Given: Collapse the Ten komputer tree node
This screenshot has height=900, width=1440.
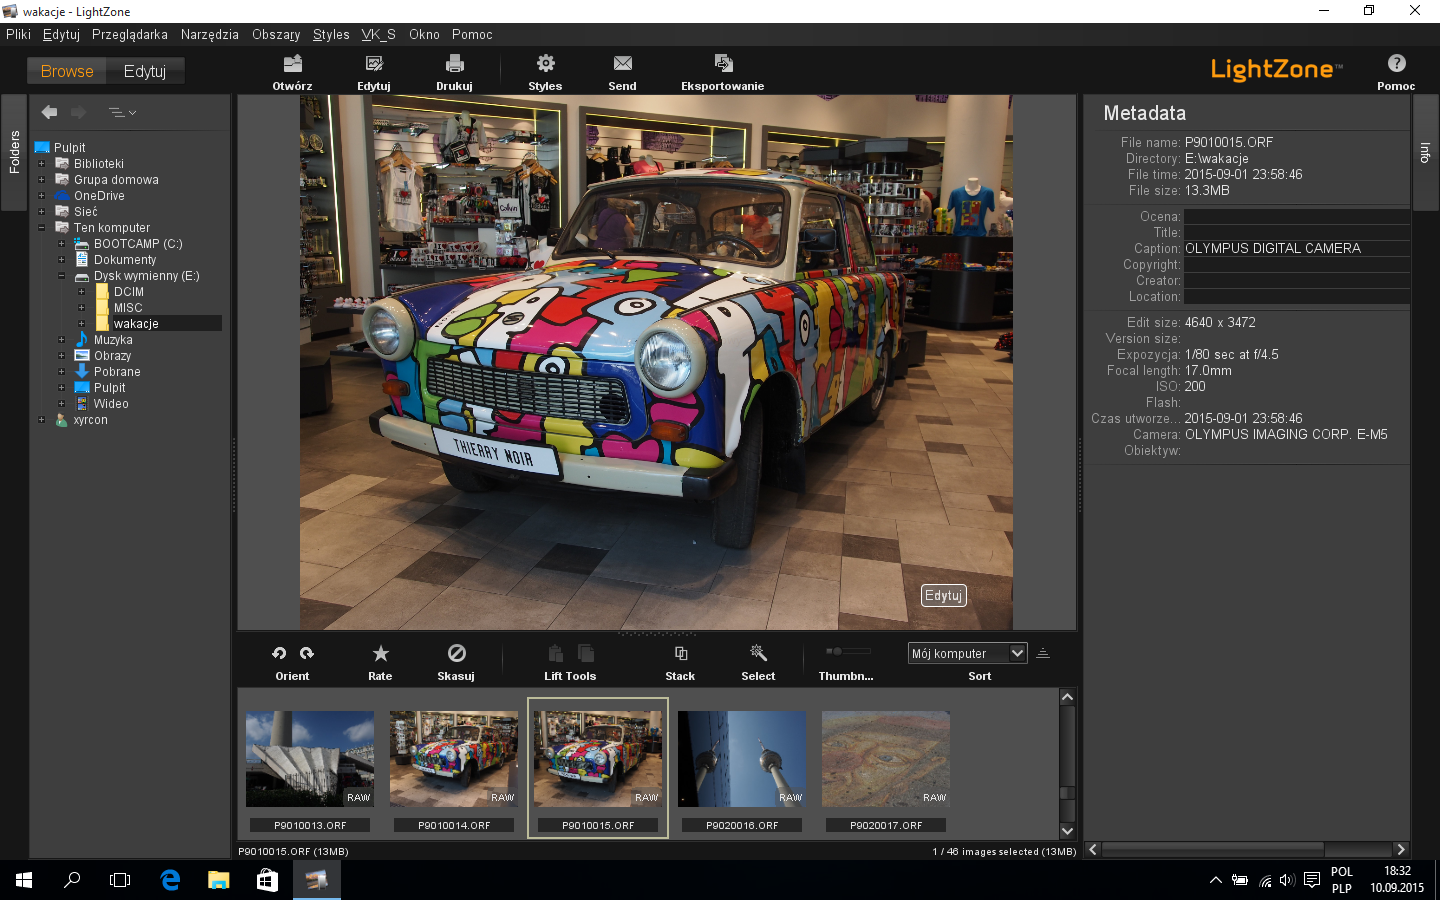Looking at the screenshot, I should [41, 228].
